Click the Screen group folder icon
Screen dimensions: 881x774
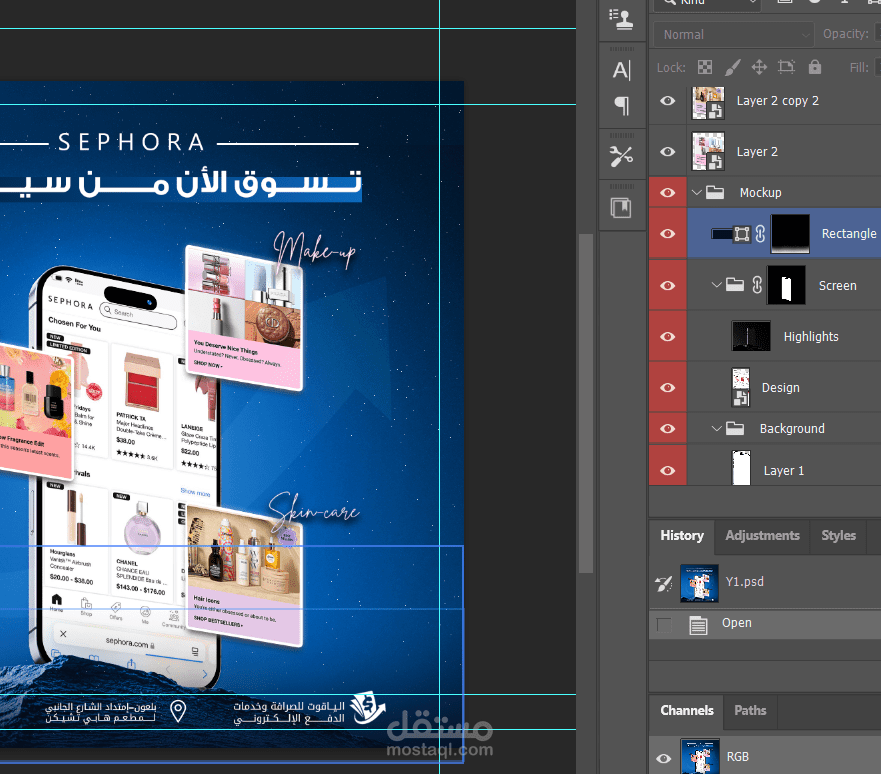point(735,285)
